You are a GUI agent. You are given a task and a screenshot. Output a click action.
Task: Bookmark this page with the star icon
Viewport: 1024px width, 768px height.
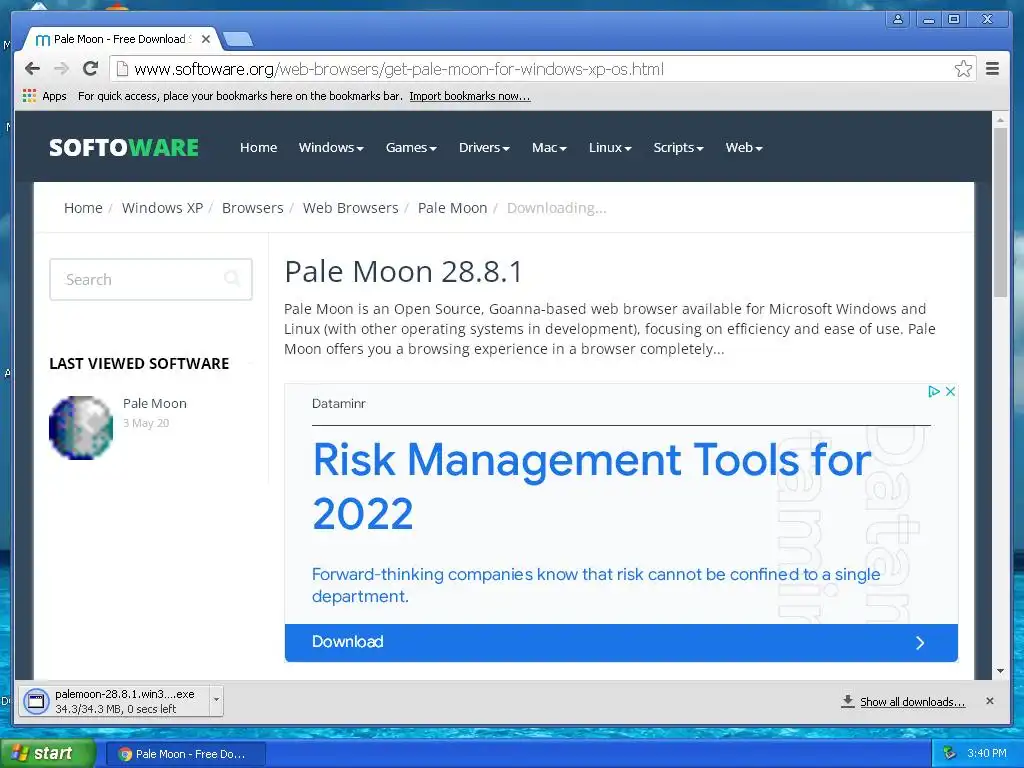pos(963,69)
